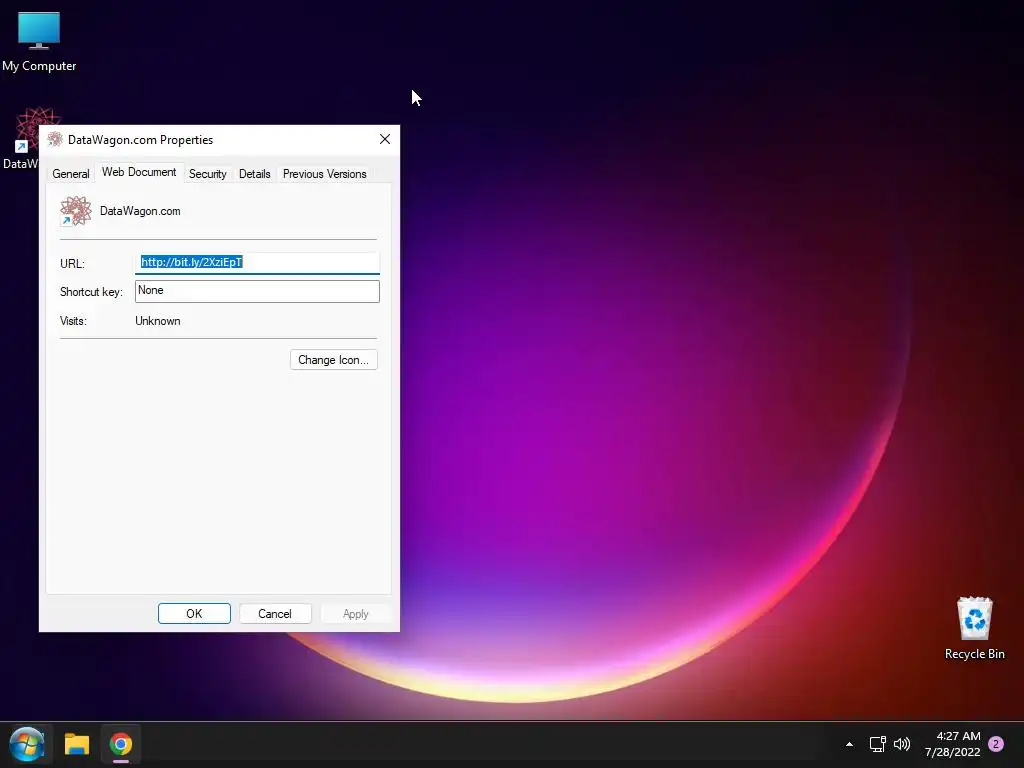Click the Visits: label

click(73, 321)
